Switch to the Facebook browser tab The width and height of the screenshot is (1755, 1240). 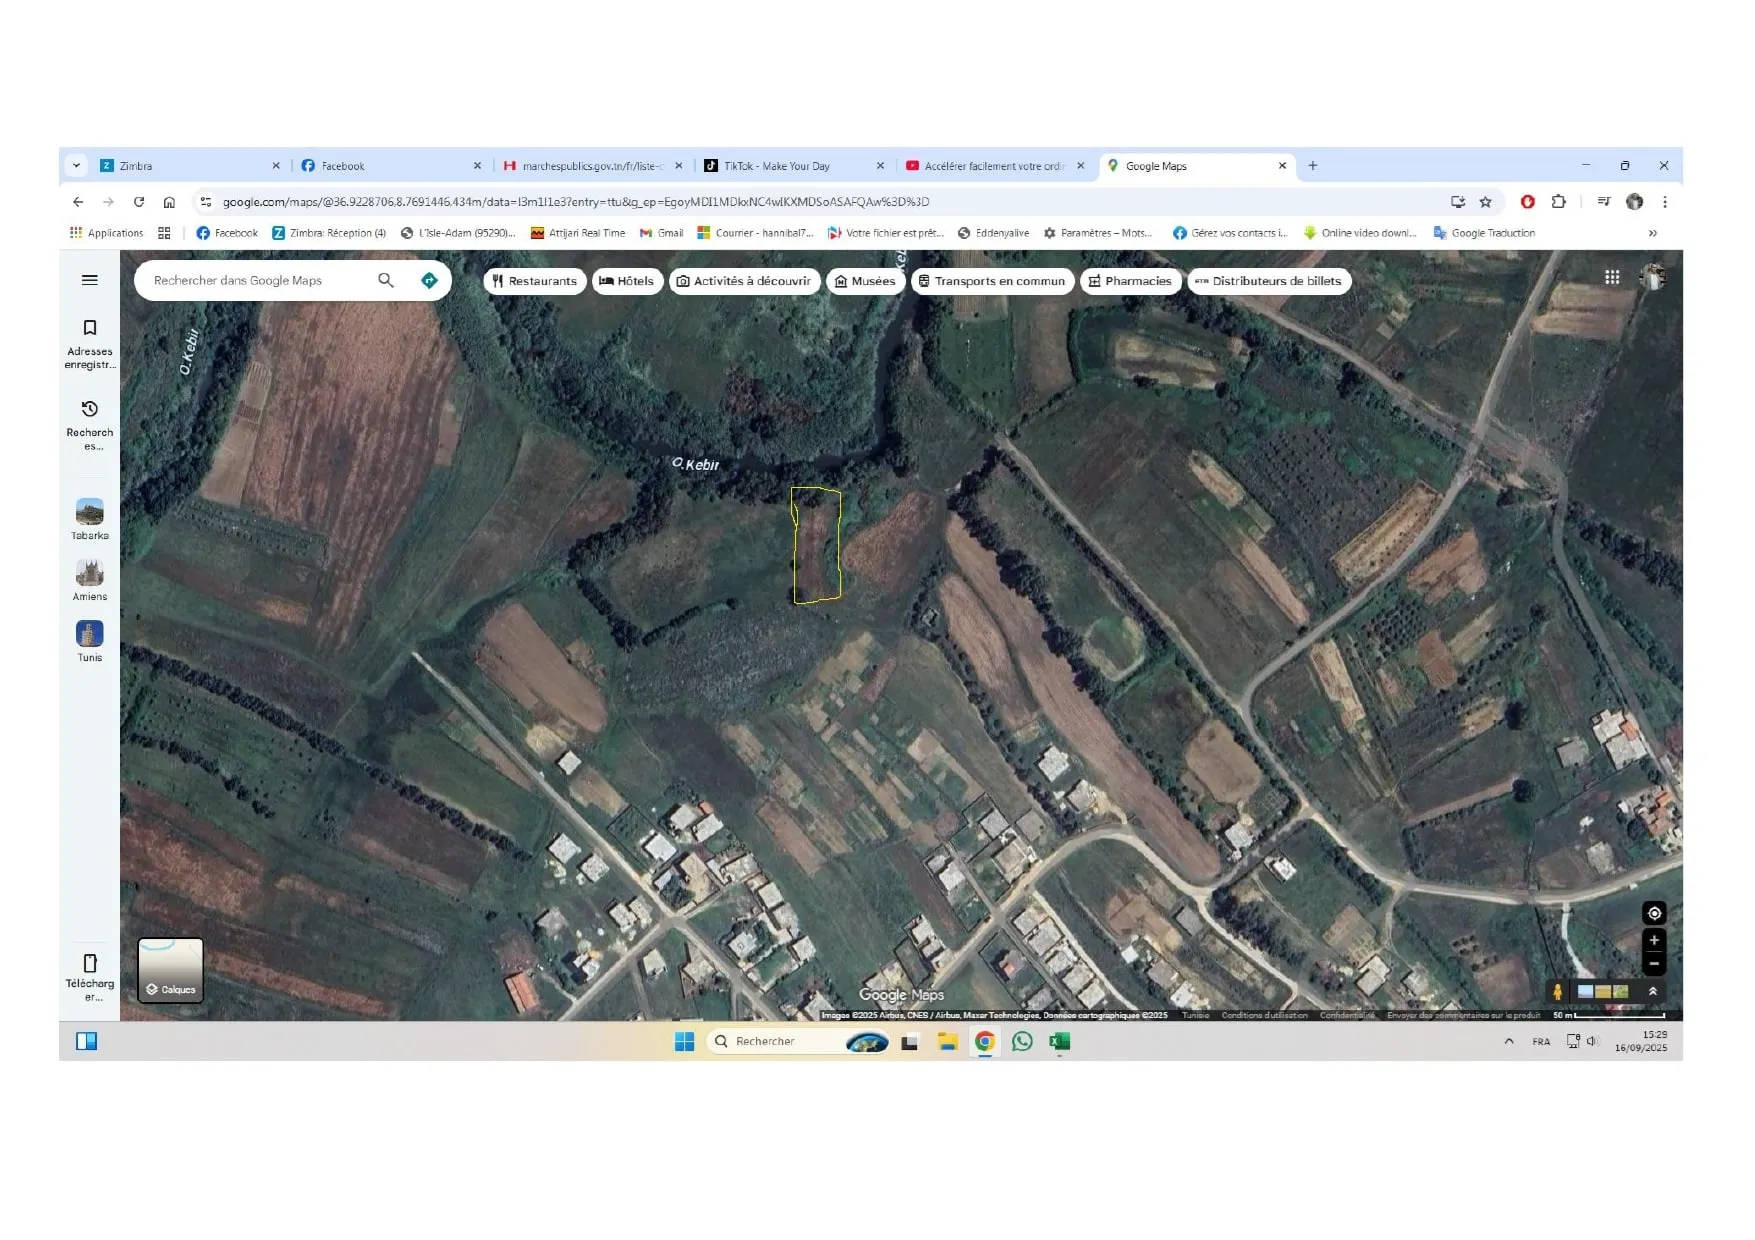[390, 166]
